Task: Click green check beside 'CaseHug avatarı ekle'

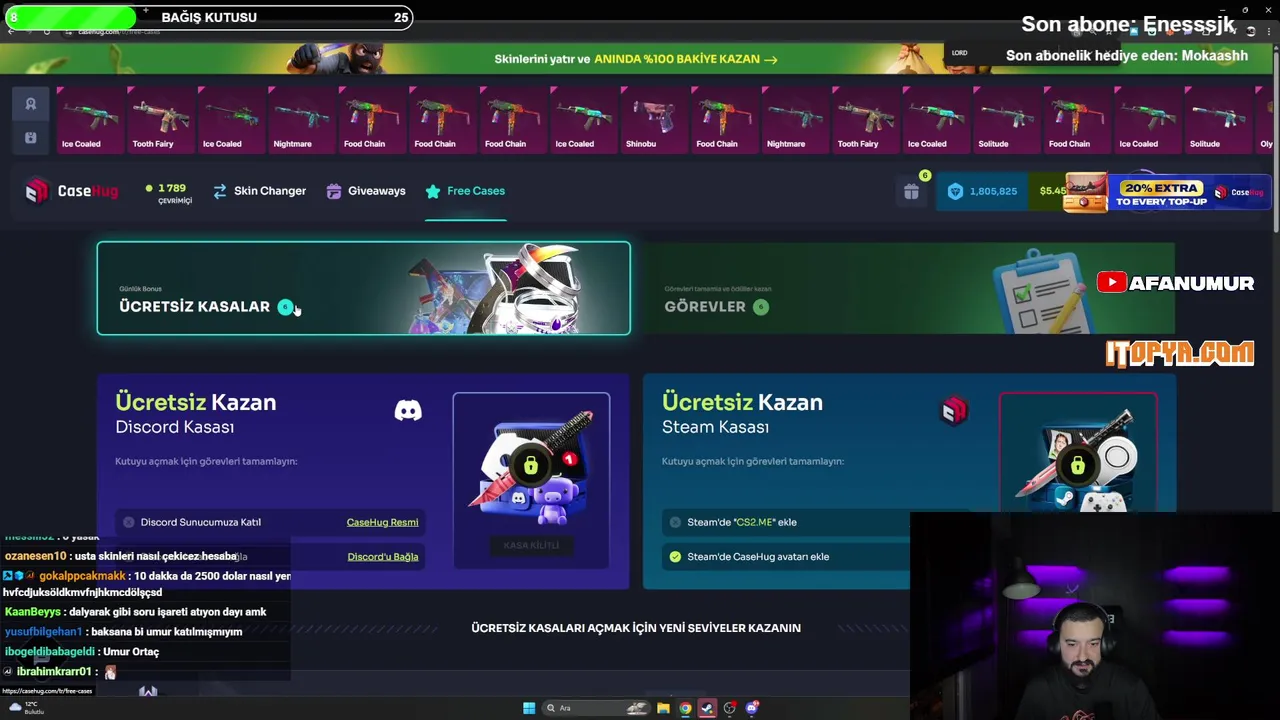Action: pyautogui.click(x=675, y=557)
